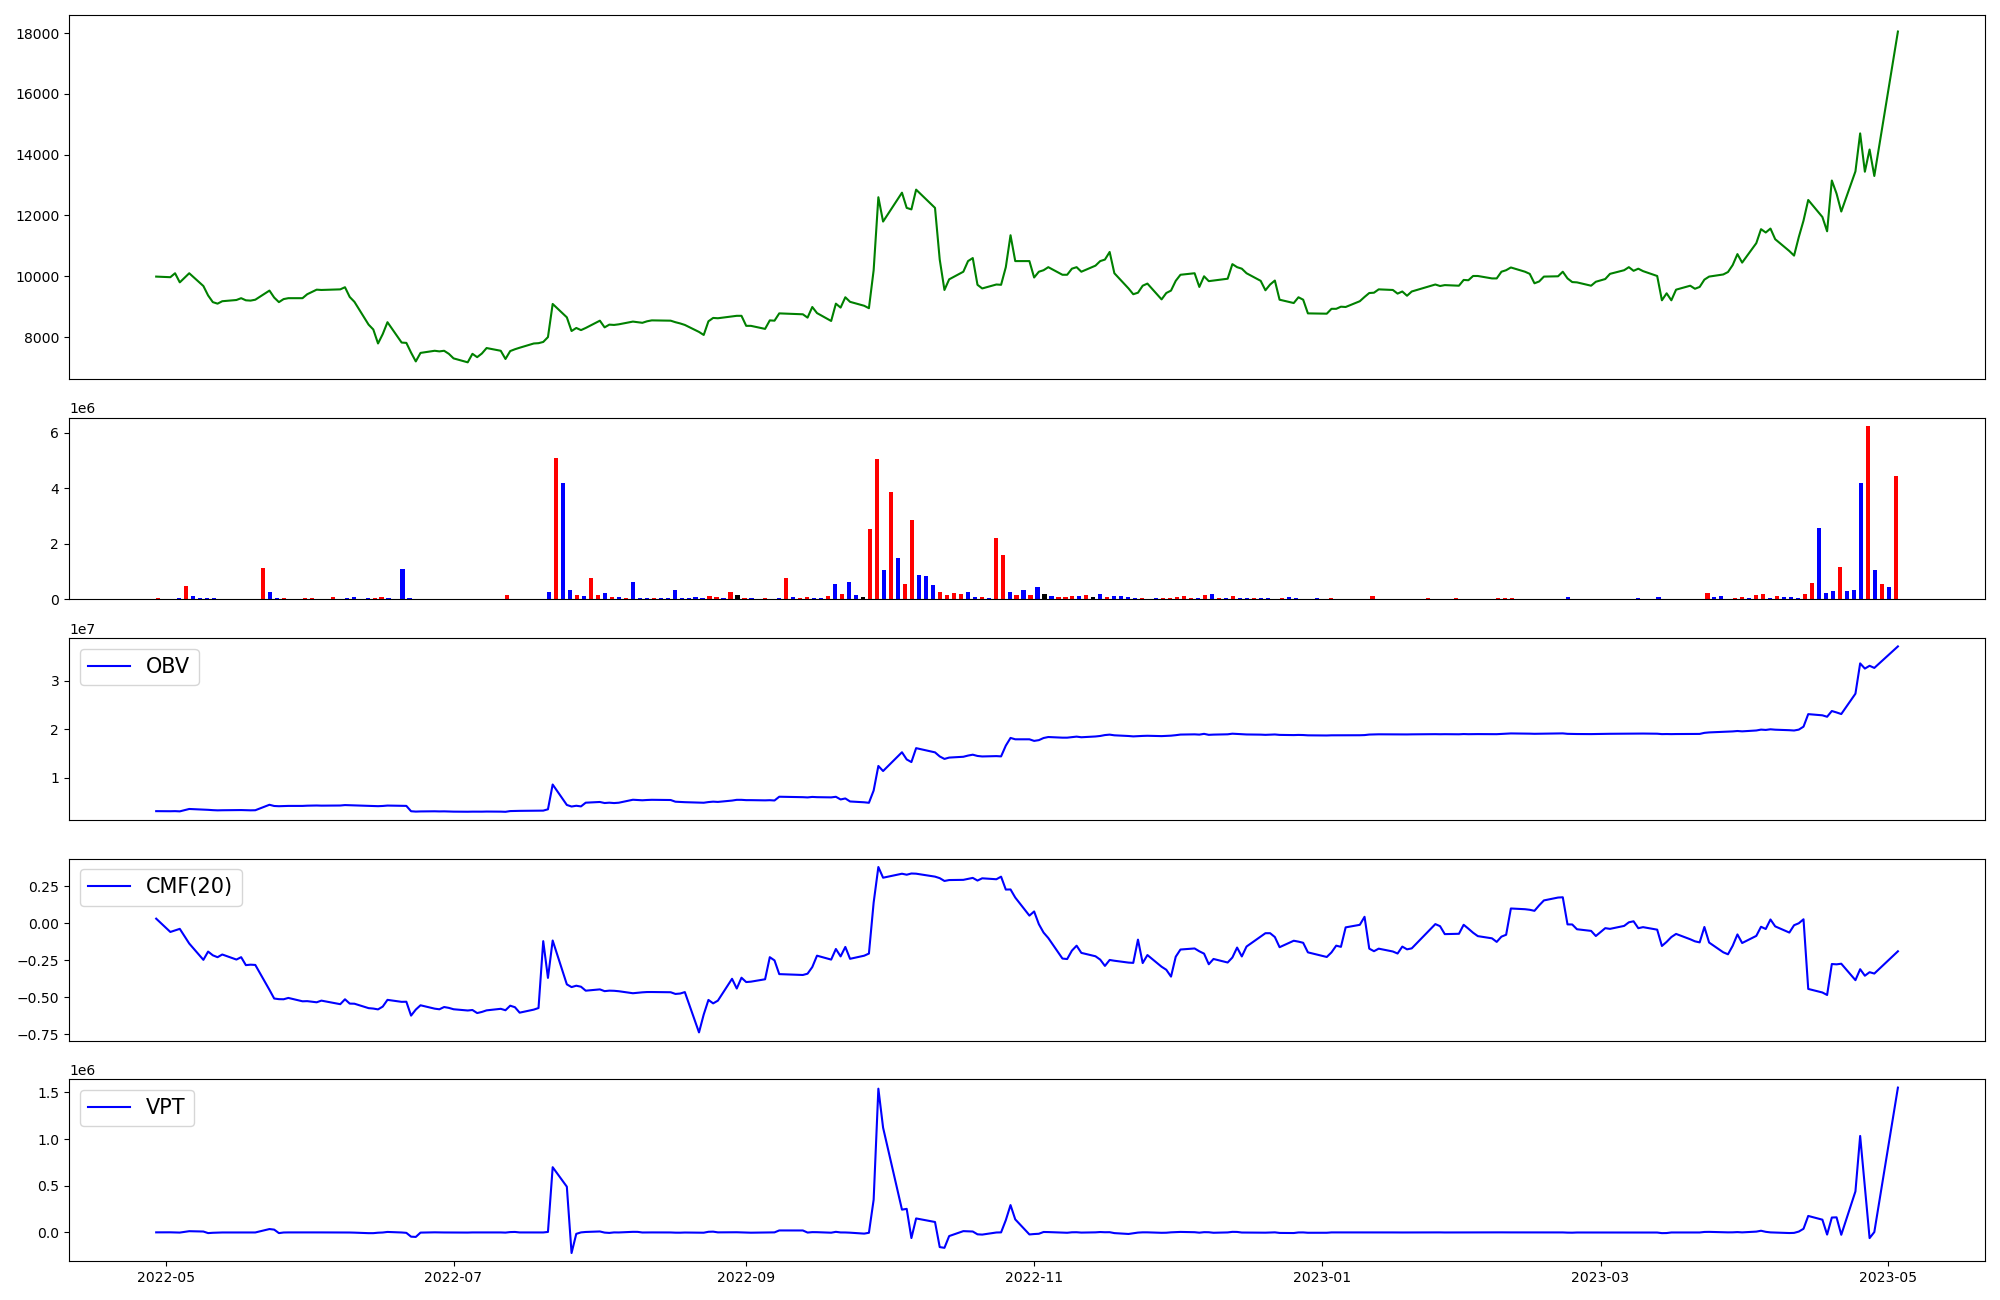Select the 2022-05 date tick label
This screenshot has height=1300, width=2000.
tap(165, 1277)
